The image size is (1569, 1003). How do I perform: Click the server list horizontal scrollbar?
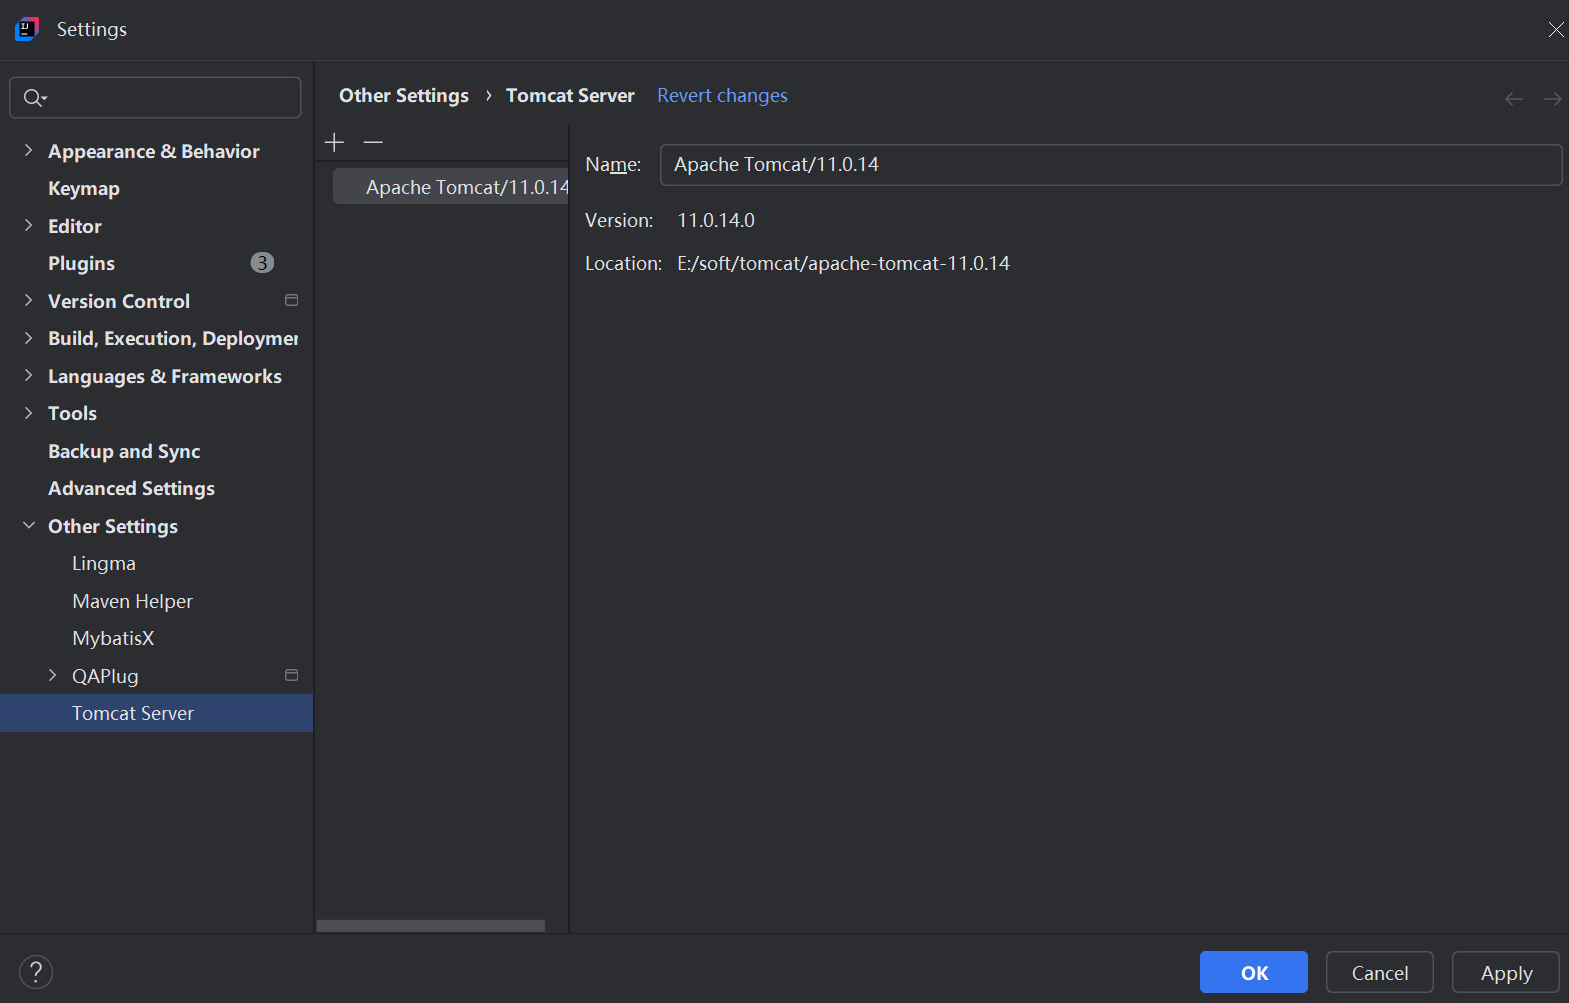(x=431, y=926)
